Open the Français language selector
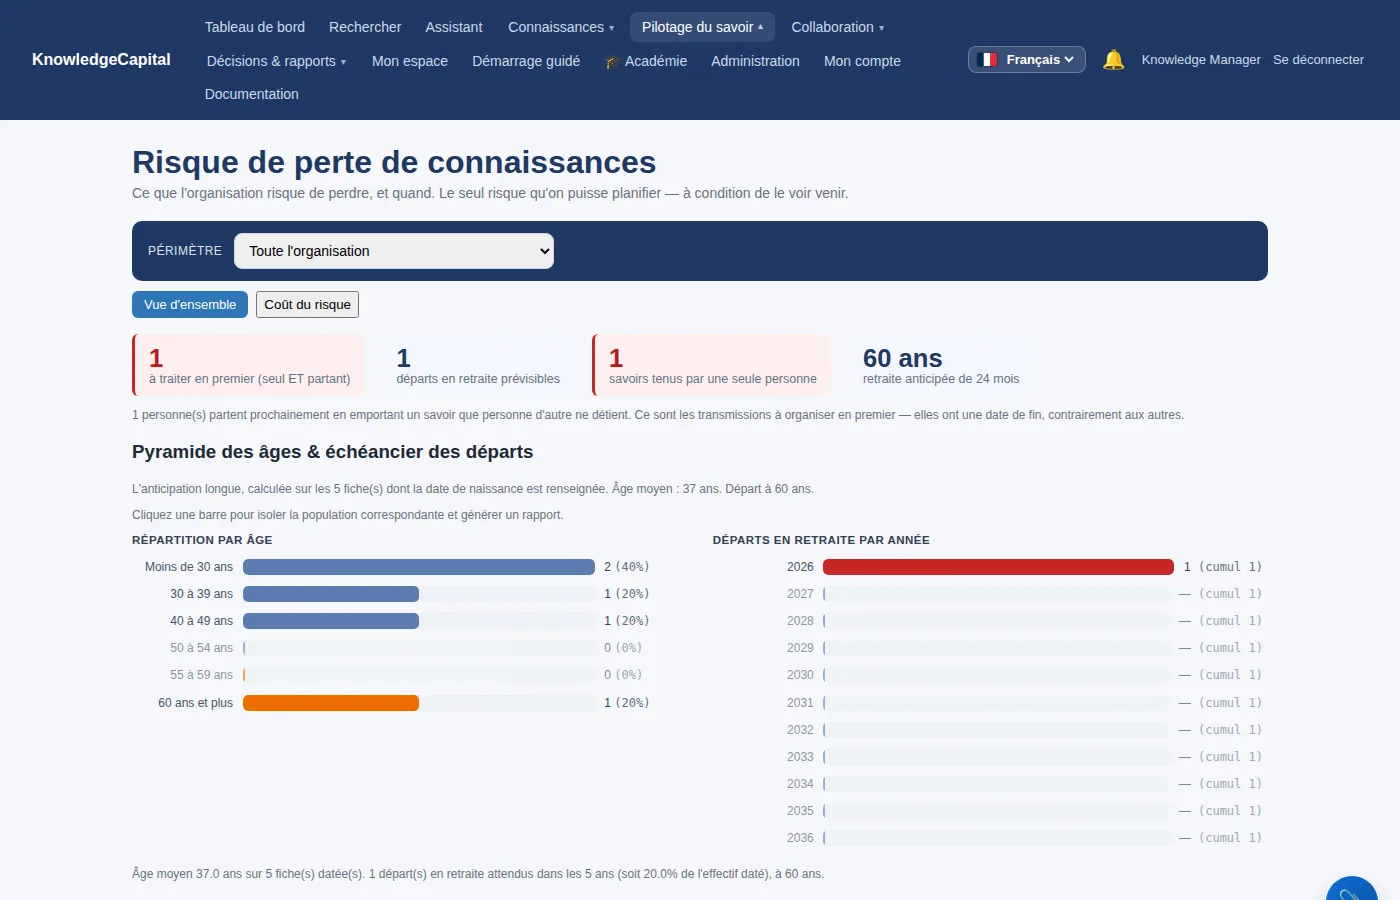This screenshot has width=1400, height=900. point(1026,60)
